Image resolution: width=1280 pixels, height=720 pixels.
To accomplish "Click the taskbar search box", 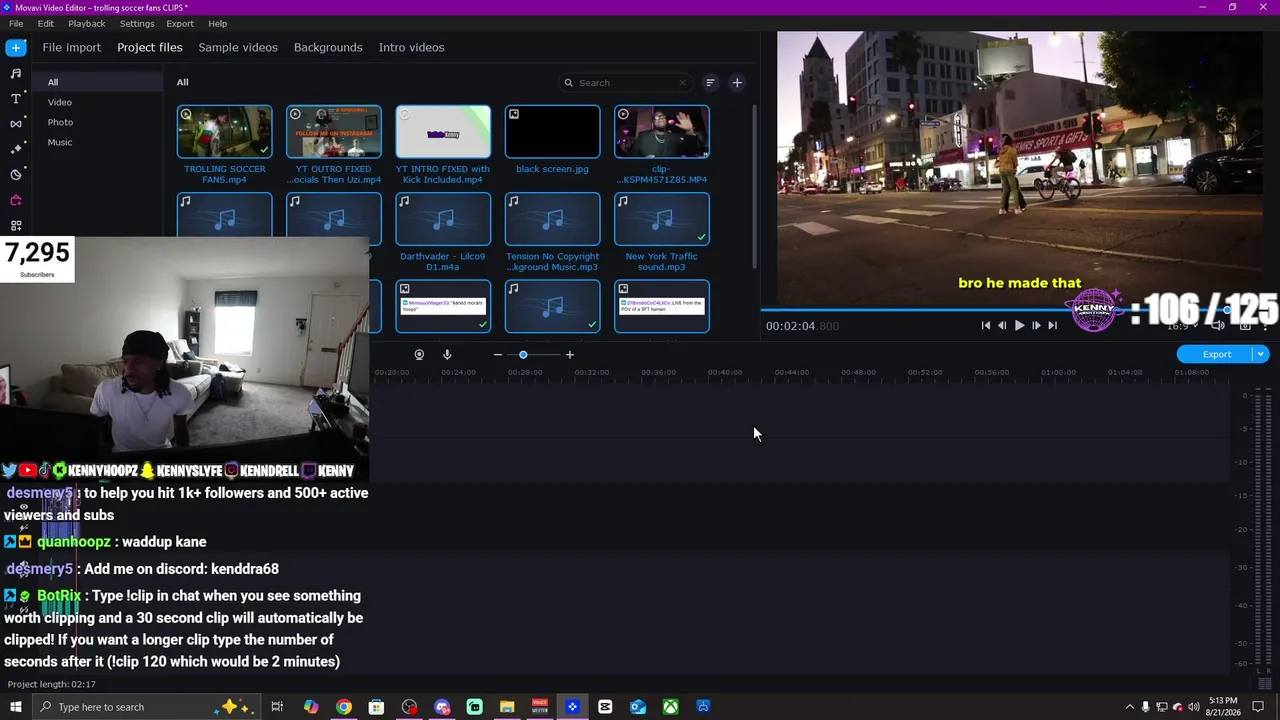I will pyautogui.click(x=145, y=707).
